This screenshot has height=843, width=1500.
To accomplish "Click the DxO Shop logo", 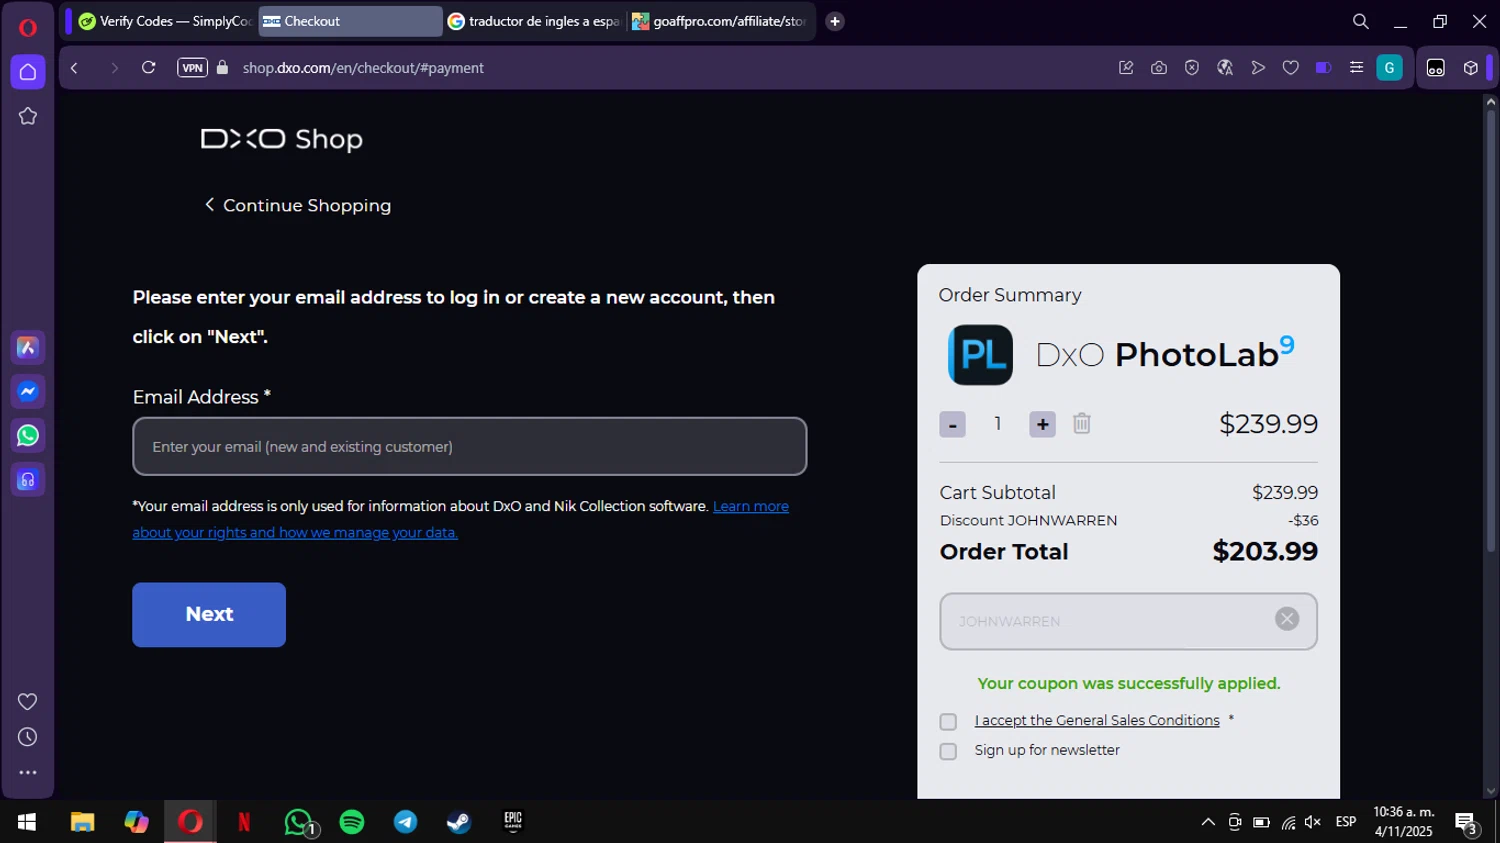I will [281, 139].
